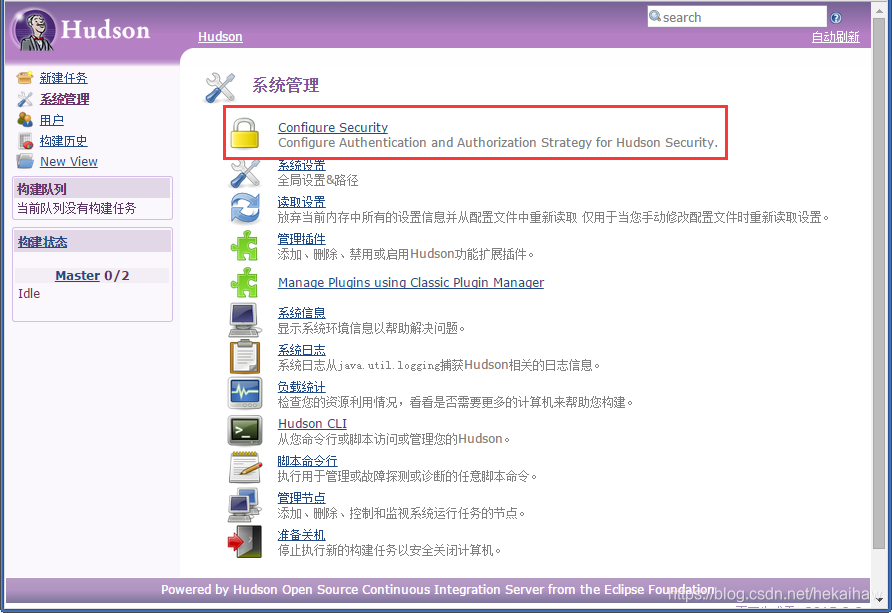Click the 新建任务 box icon in sidebar

[24, 77]
